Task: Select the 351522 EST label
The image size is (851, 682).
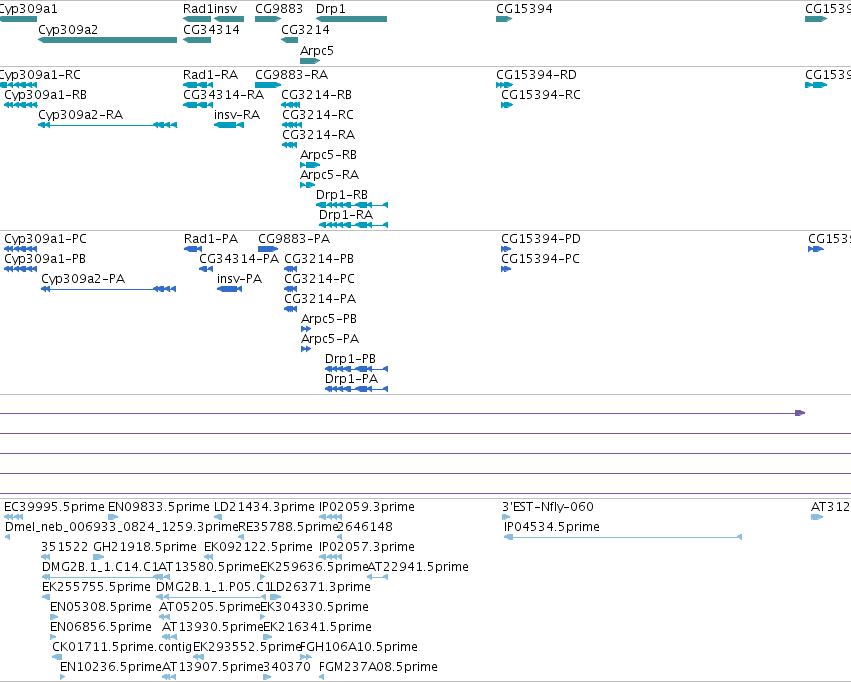Action: [65, 546]
